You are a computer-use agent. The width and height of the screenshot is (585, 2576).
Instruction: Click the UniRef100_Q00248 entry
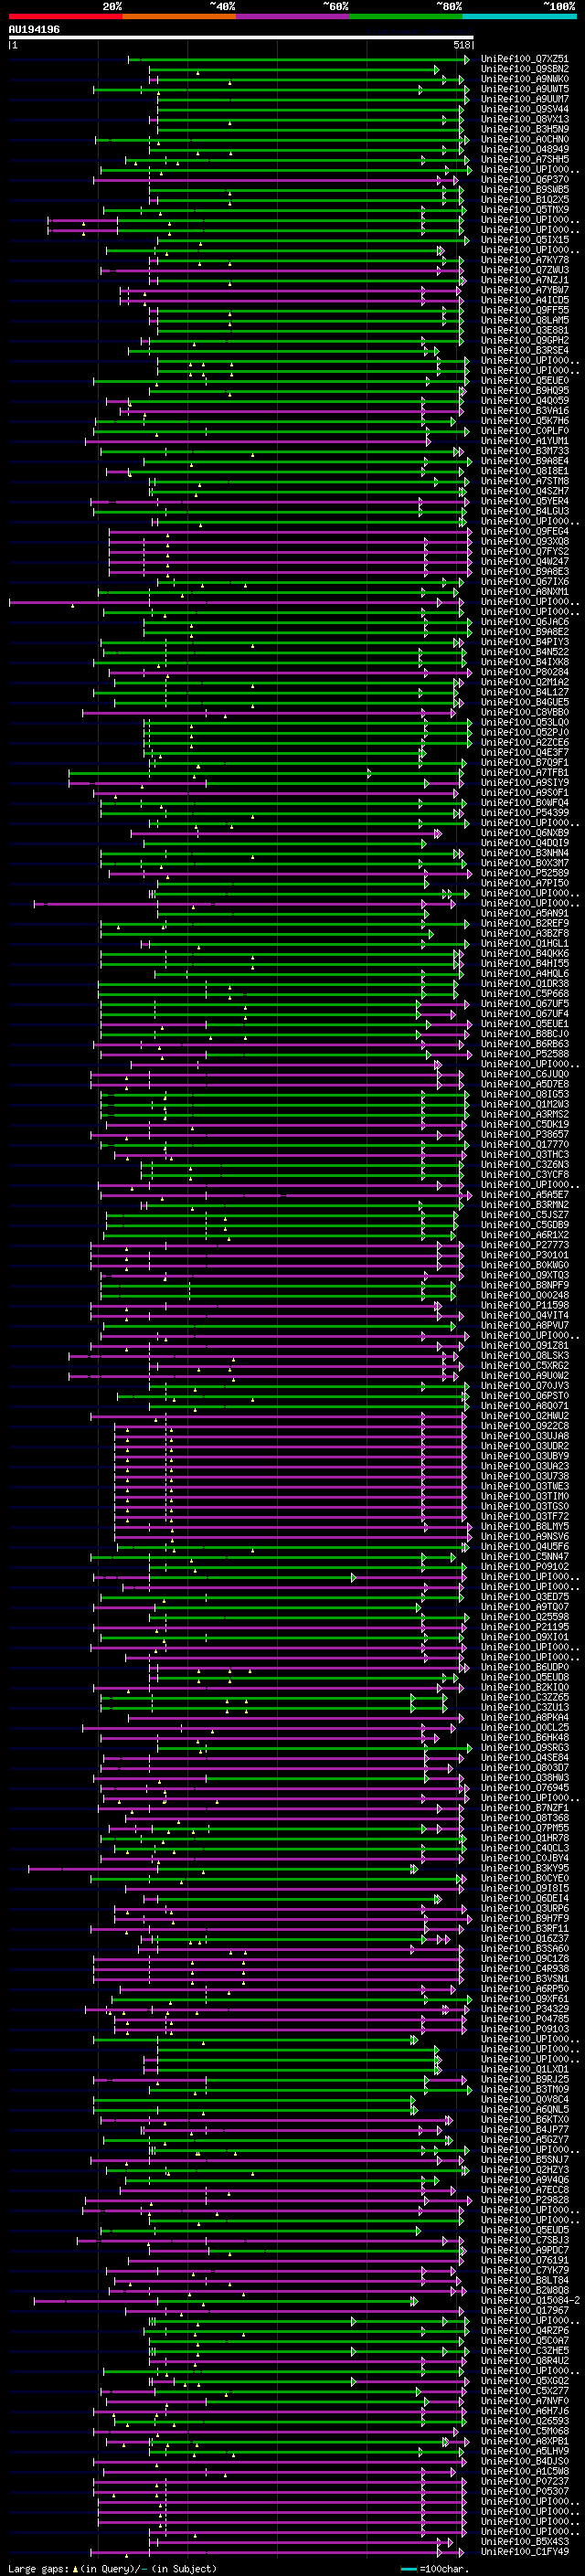[525, 1295]
